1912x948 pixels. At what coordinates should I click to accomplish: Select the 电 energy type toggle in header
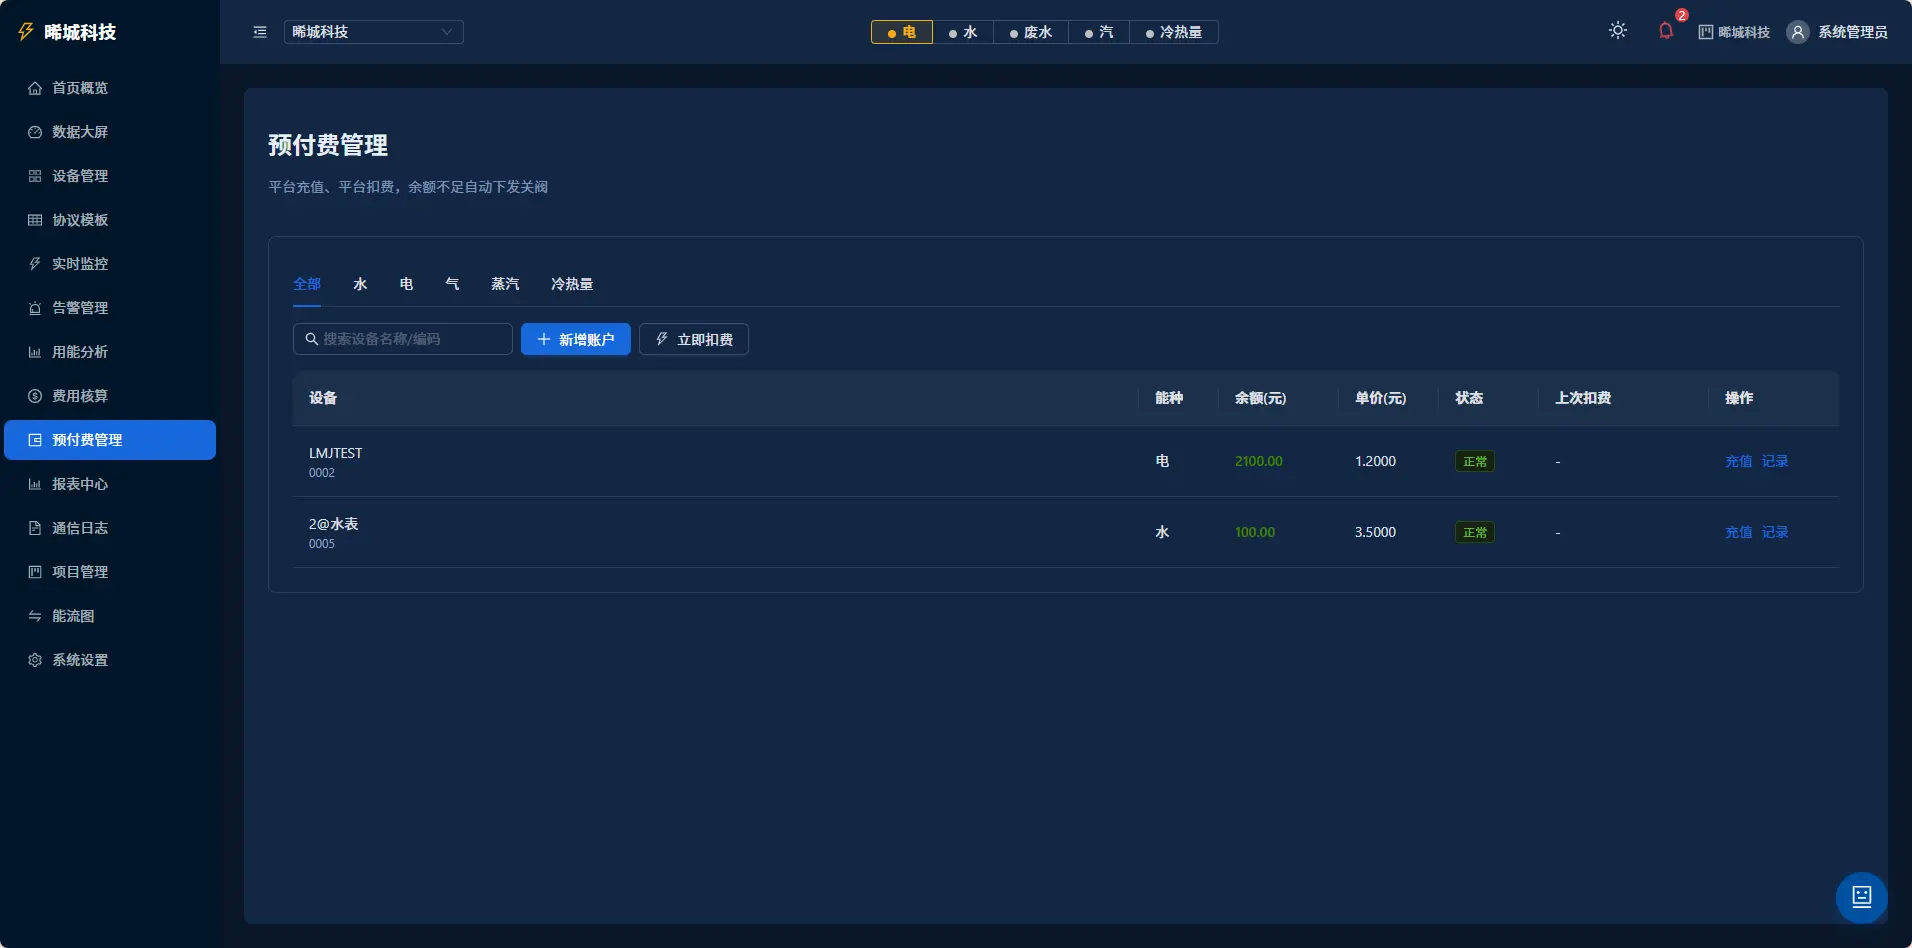point(902,32)
